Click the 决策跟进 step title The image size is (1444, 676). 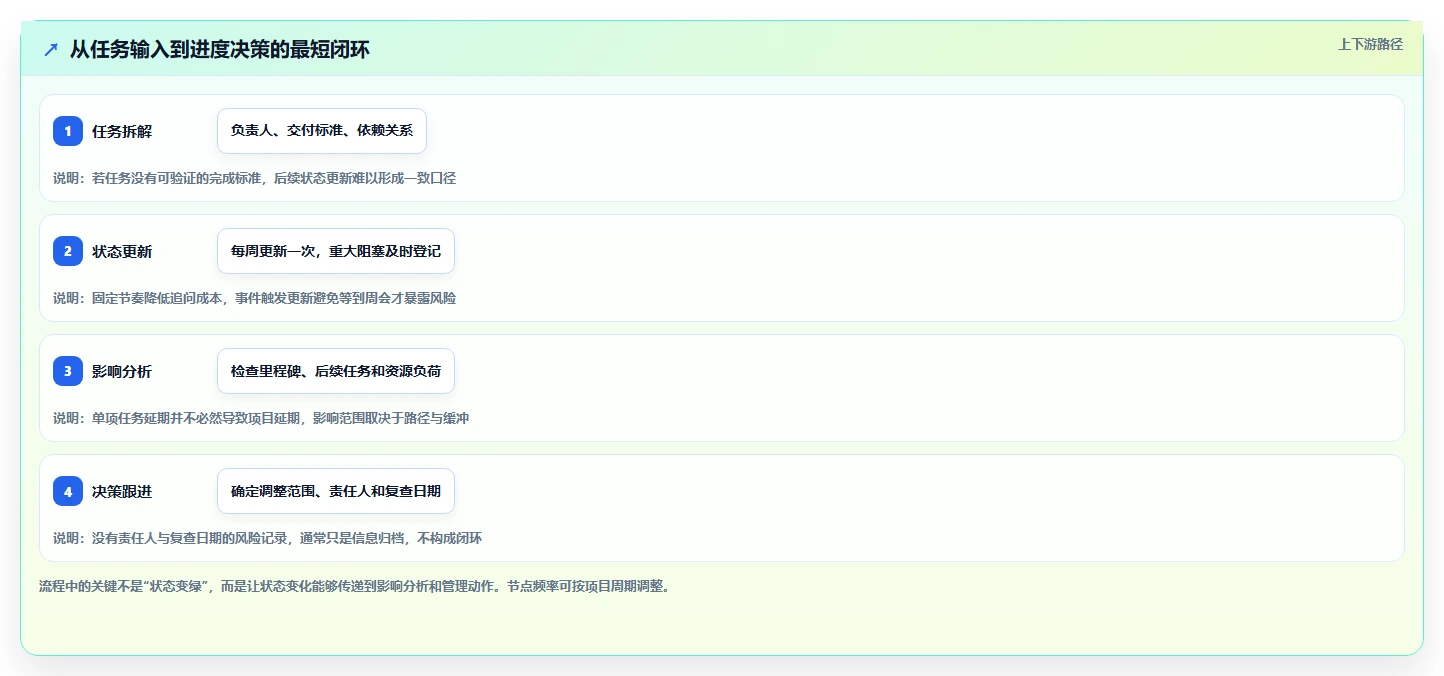point(122,491)
